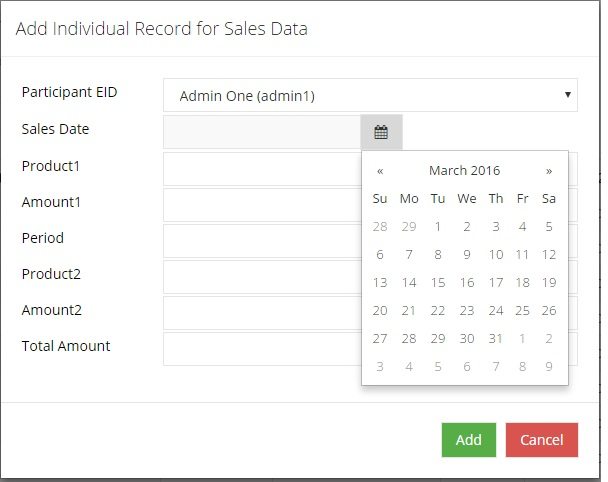
Task: Click the Participant EID label
Action: (x=69, y=92)
